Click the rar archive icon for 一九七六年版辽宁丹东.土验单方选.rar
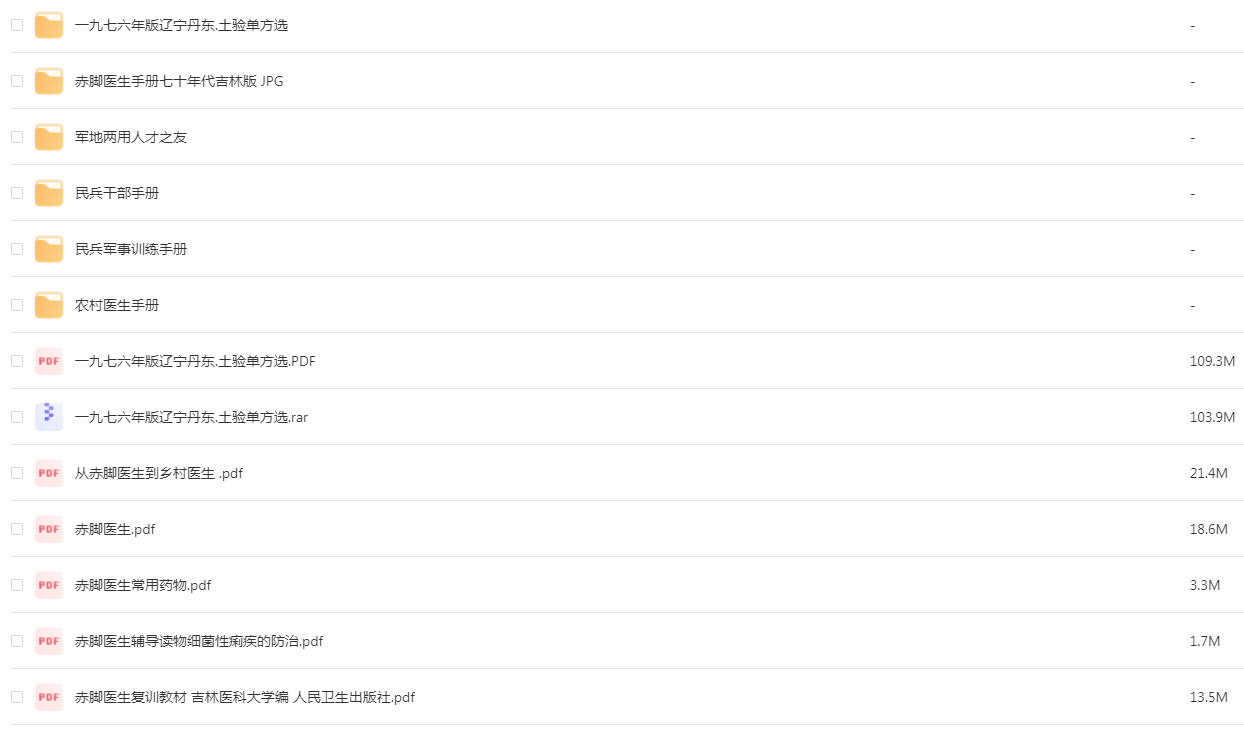 tap(49, 417)
